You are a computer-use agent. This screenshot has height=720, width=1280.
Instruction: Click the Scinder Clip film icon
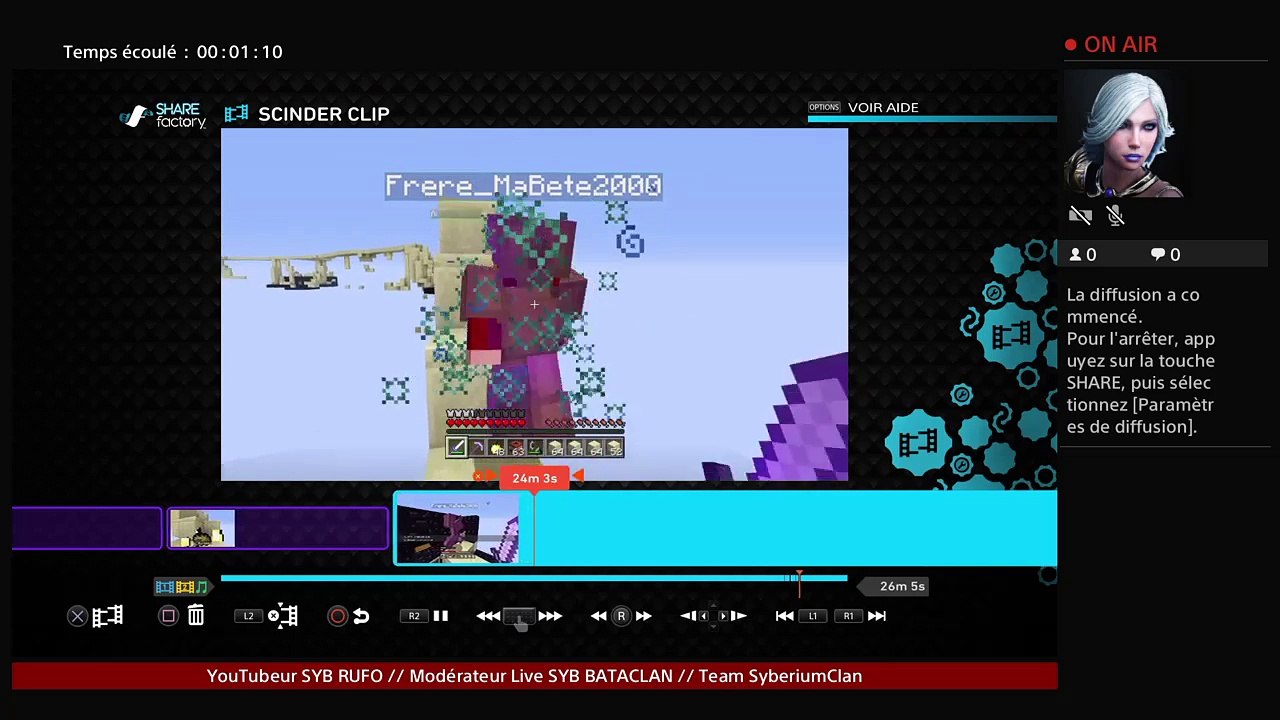[236, 114]
